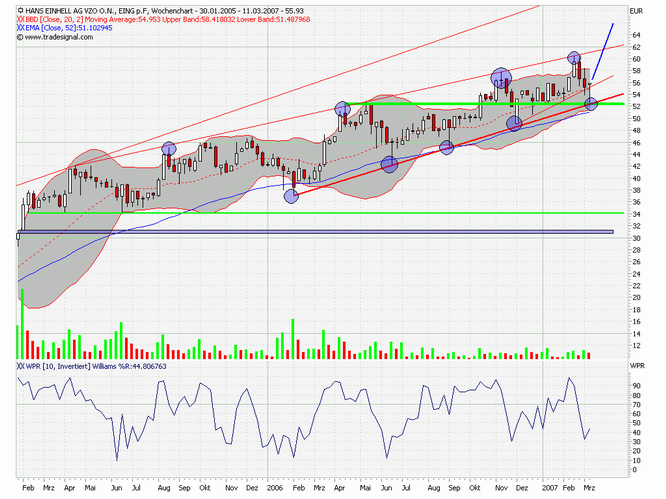Click the tallest green volume bar at far left
Screen dimensions: 666x499
pos(21,322)
